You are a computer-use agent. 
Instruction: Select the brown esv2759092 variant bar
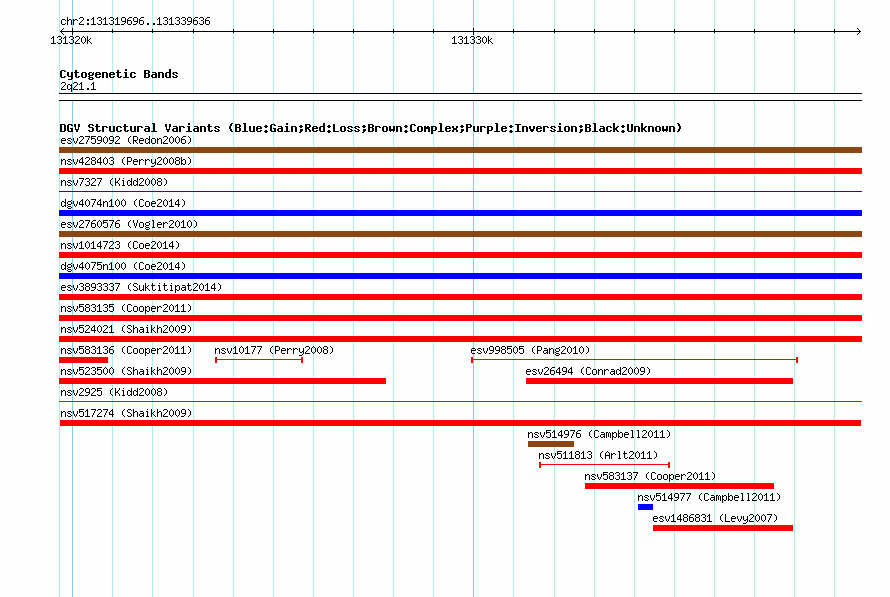point(460,150)
